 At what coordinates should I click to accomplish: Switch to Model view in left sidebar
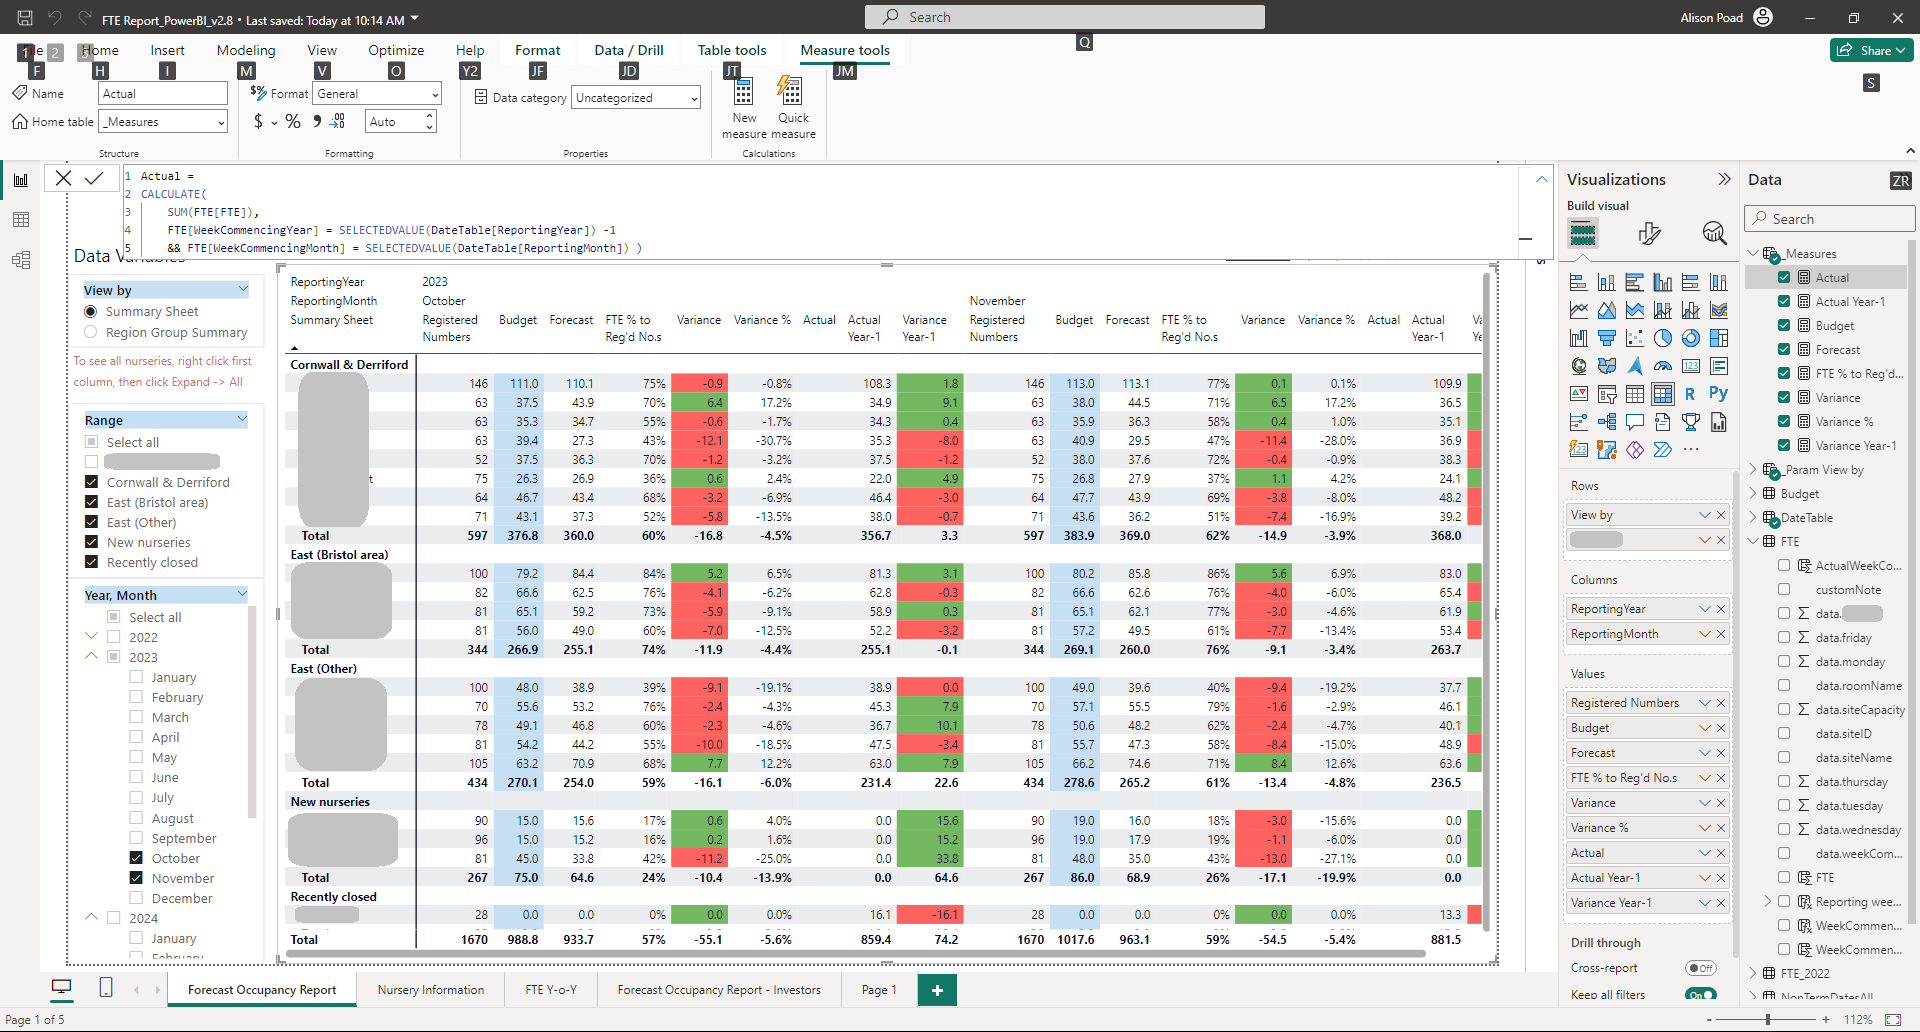(x=20, y=260)
